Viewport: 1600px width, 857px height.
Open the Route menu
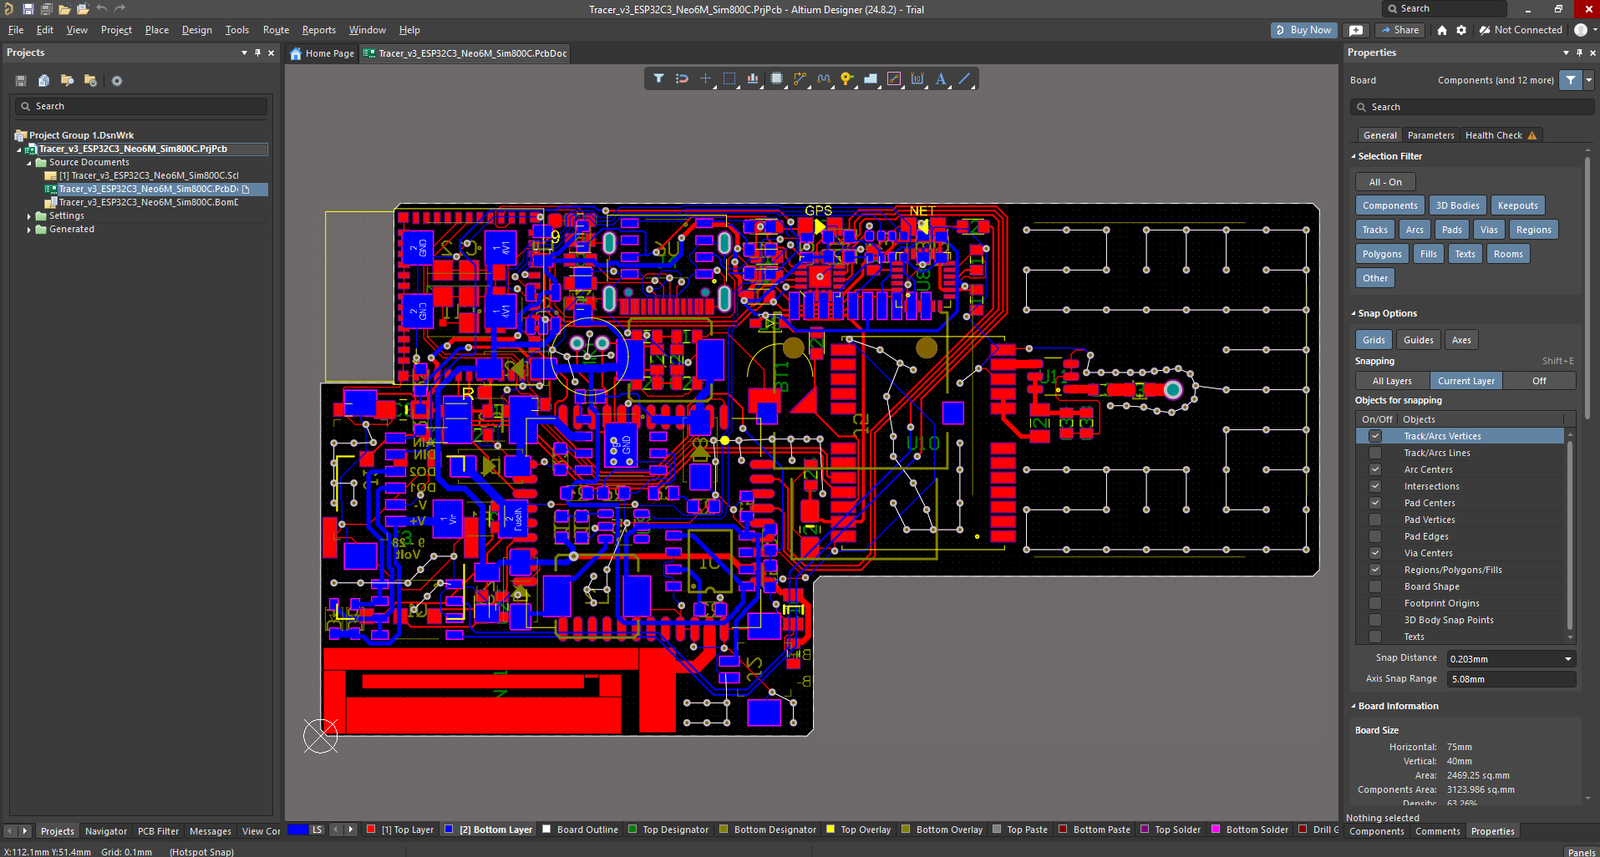coord(276,30)
